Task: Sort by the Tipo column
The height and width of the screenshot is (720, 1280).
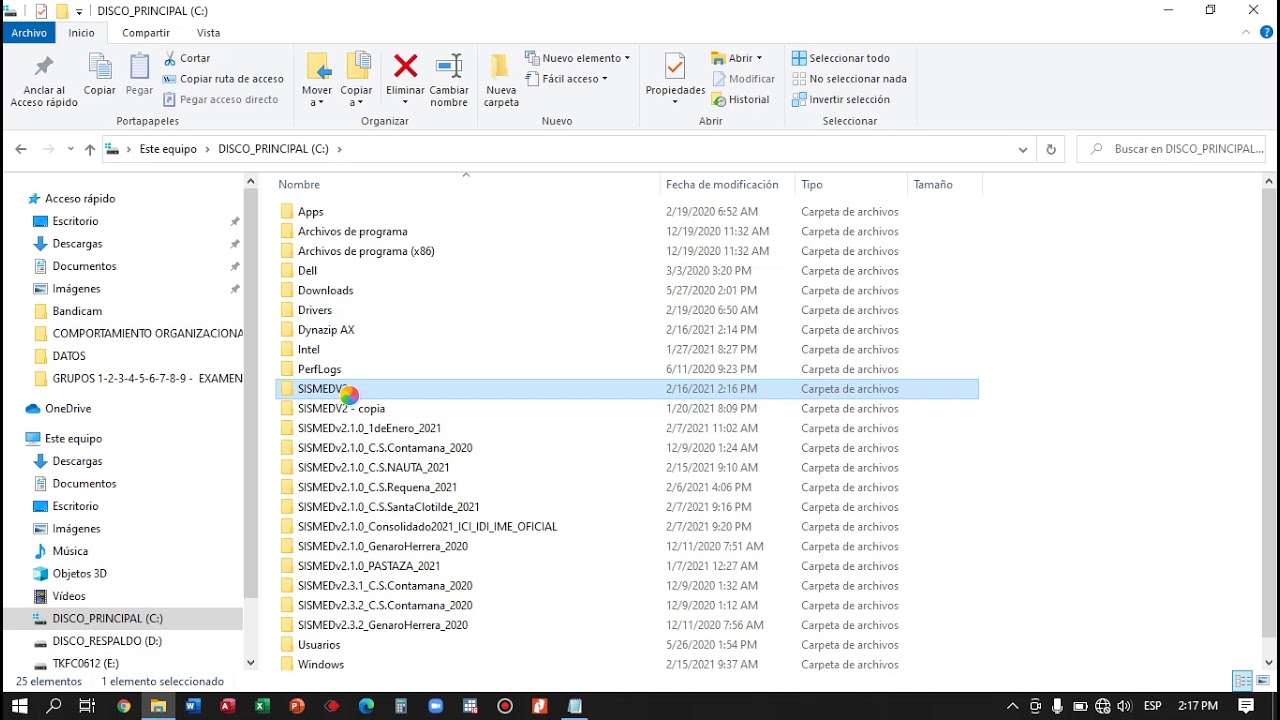Action: [x=852, y=185]
